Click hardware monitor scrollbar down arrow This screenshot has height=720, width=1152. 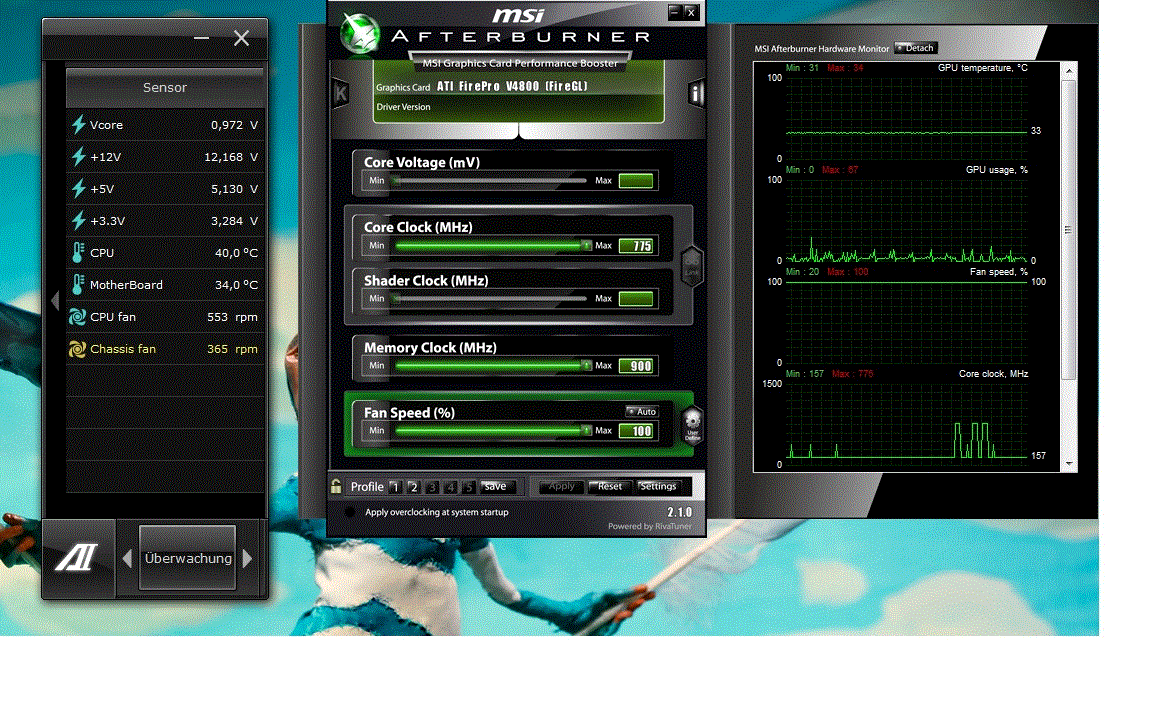click(x=1069, y=464)
